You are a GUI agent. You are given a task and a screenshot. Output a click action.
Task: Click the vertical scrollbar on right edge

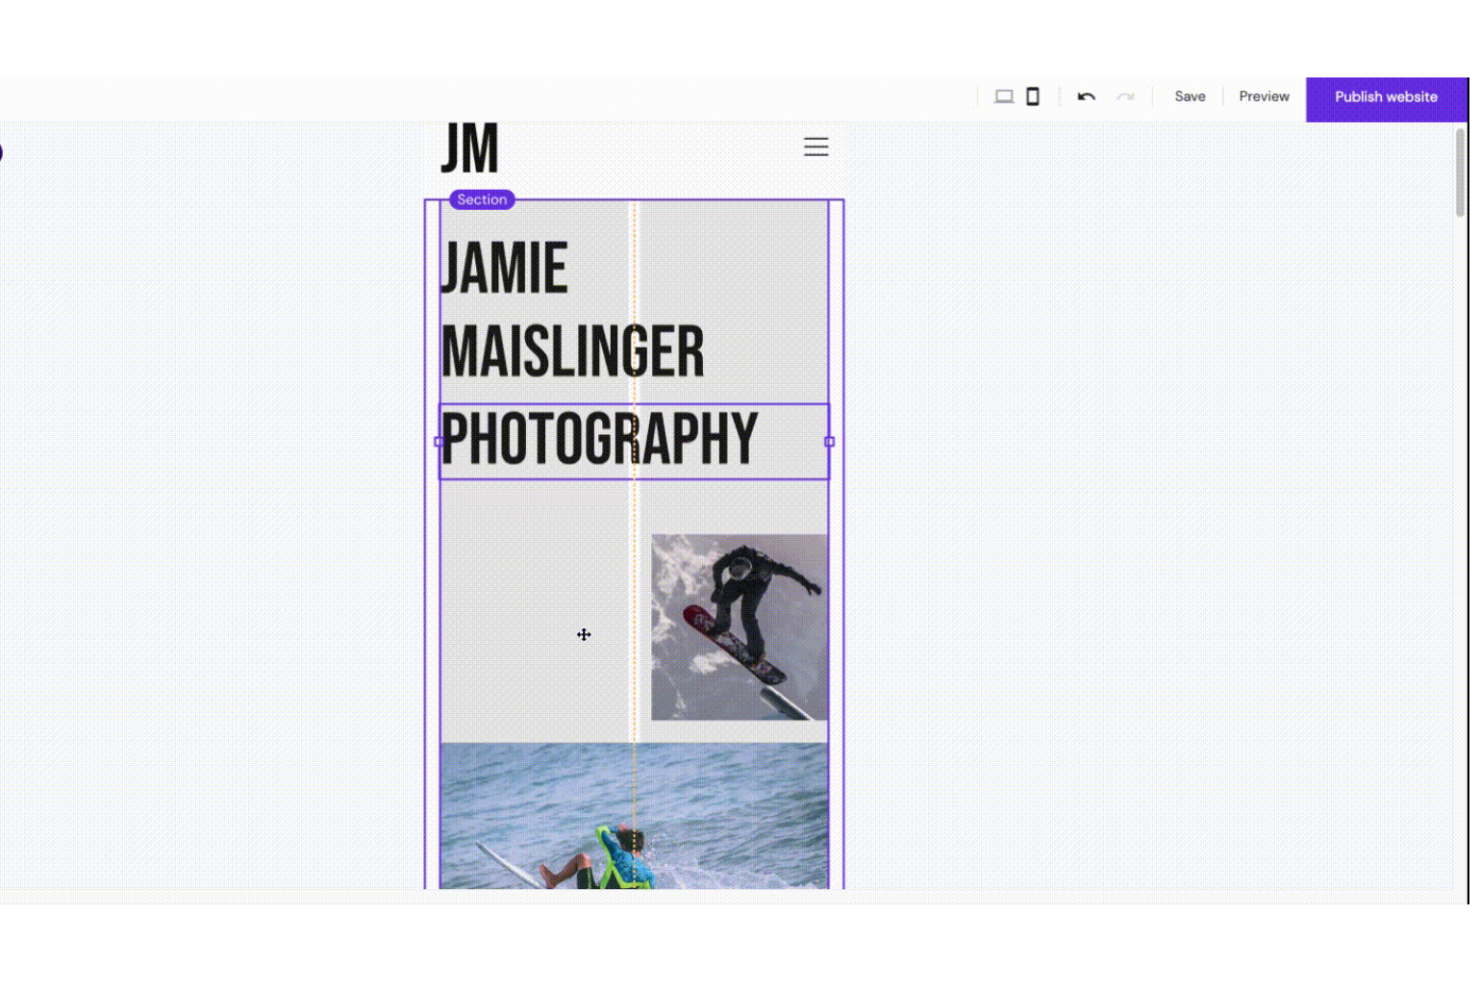tap(1459, 172)
